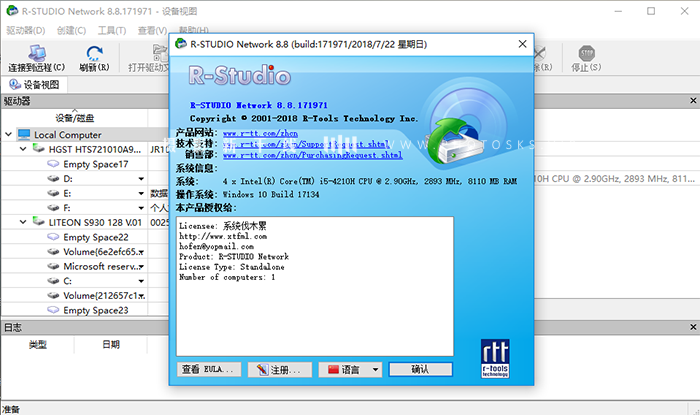Click the Log Date (日期) column header
This screenshot has width=700, height=415.
click(111, 344)
